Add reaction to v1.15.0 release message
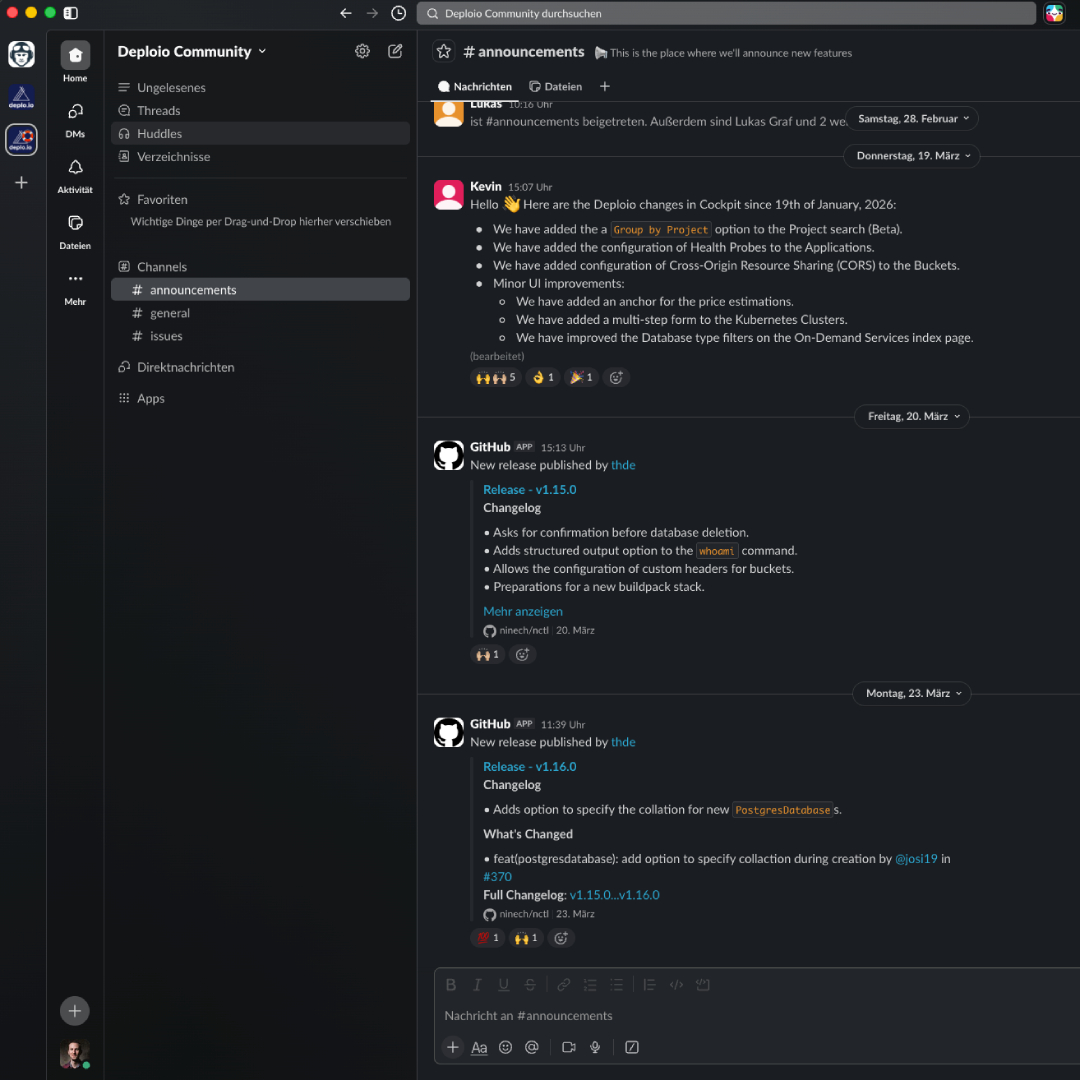The image size is (1080, 1080). [x=522, y=654]
